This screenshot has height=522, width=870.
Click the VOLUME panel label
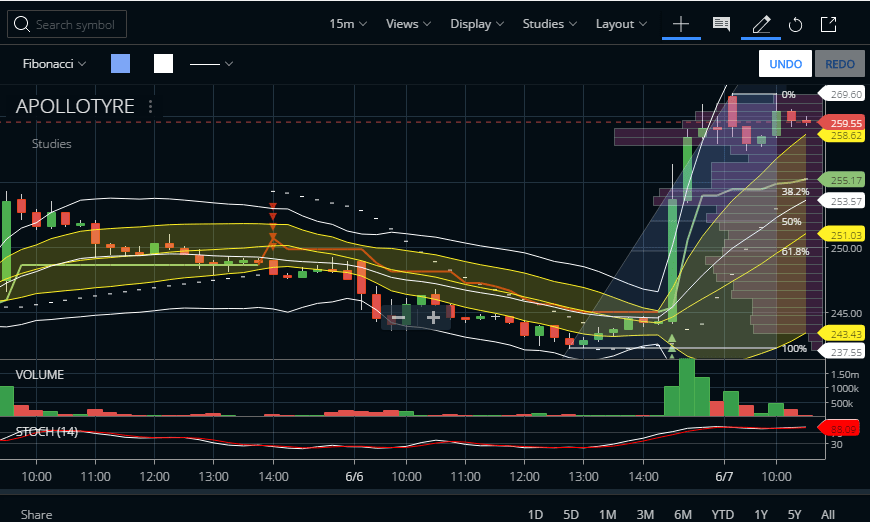pyautogui.click(x=39, y=374)
